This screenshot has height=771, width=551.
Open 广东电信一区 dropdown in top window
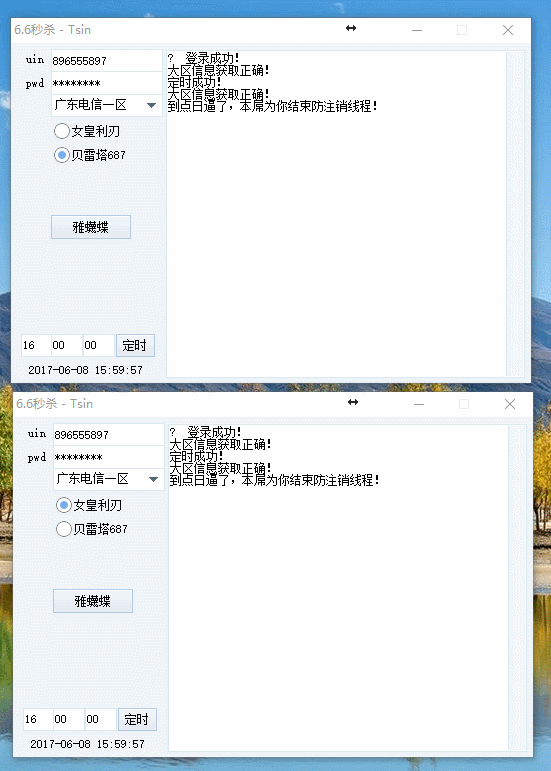107,105
